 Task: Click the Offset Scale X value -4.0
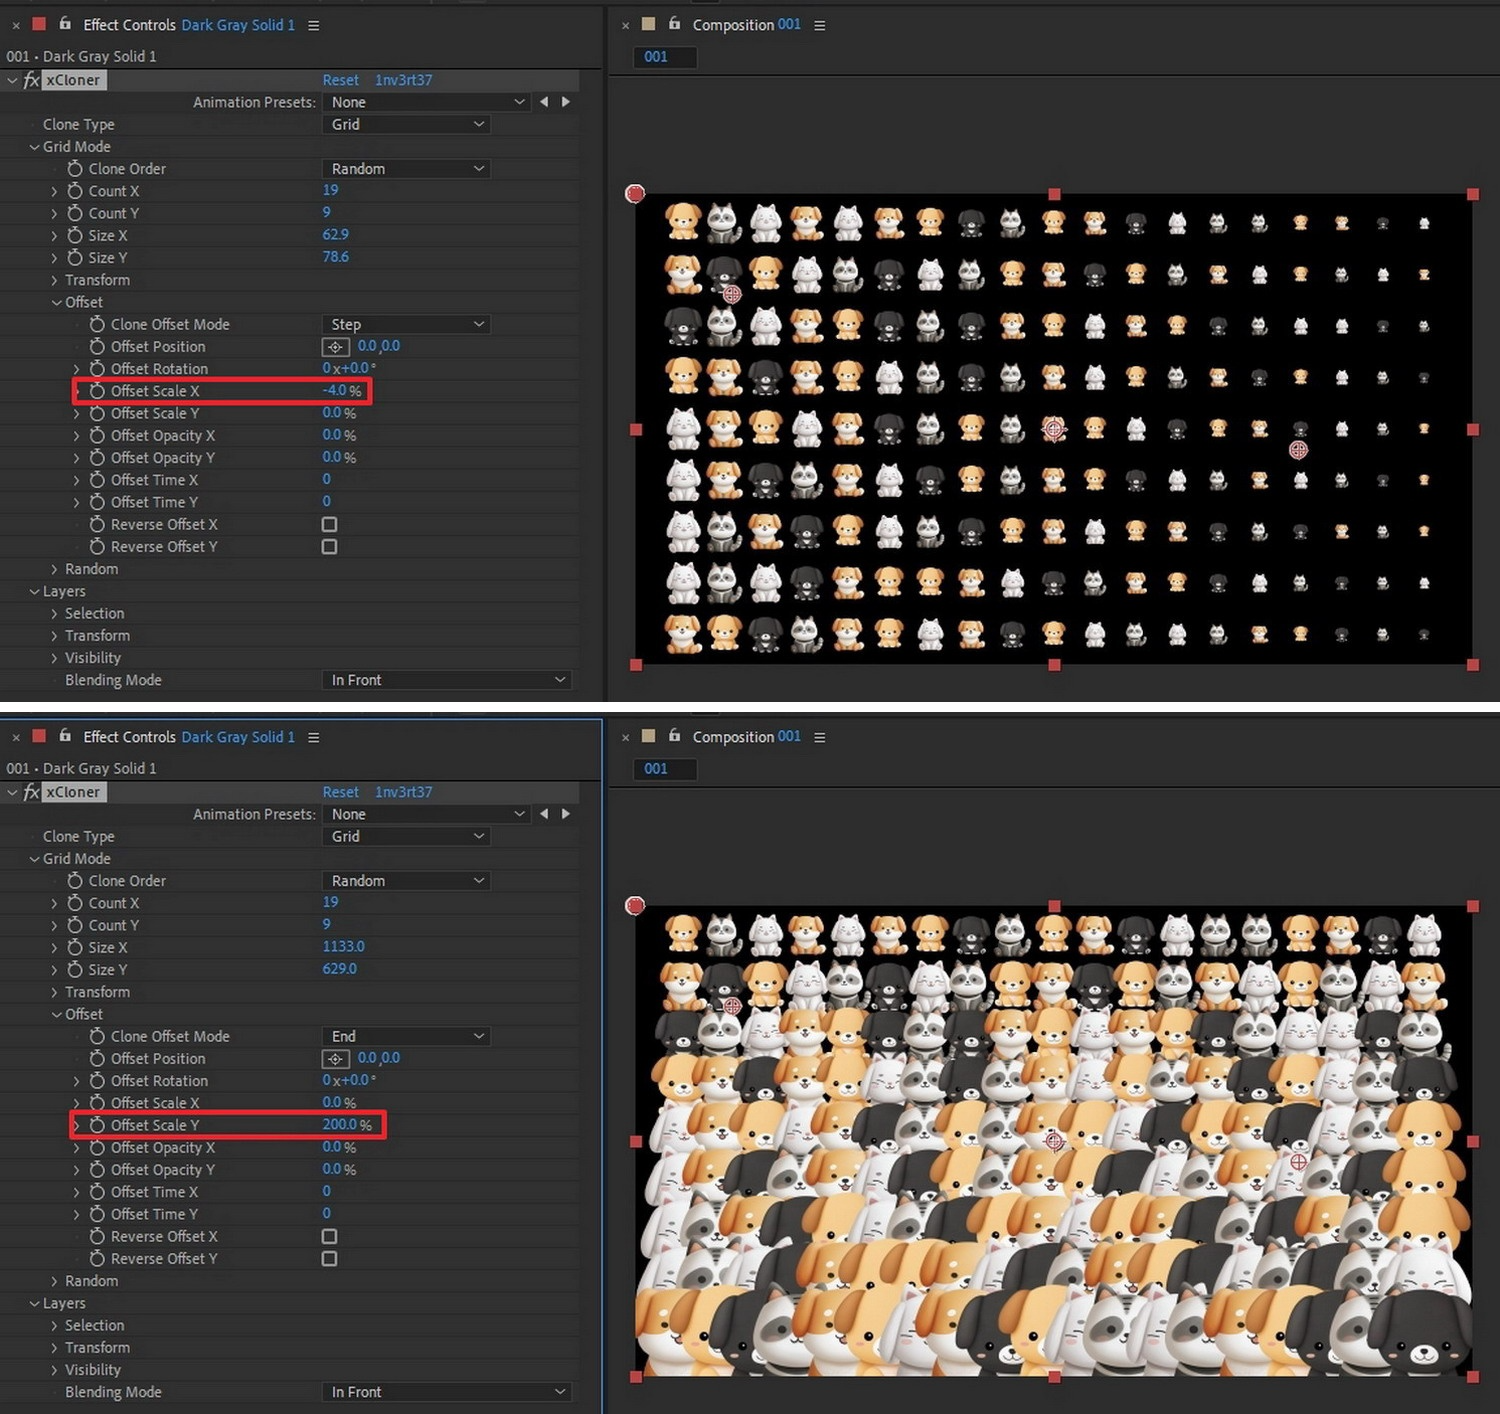click(335, 390)
